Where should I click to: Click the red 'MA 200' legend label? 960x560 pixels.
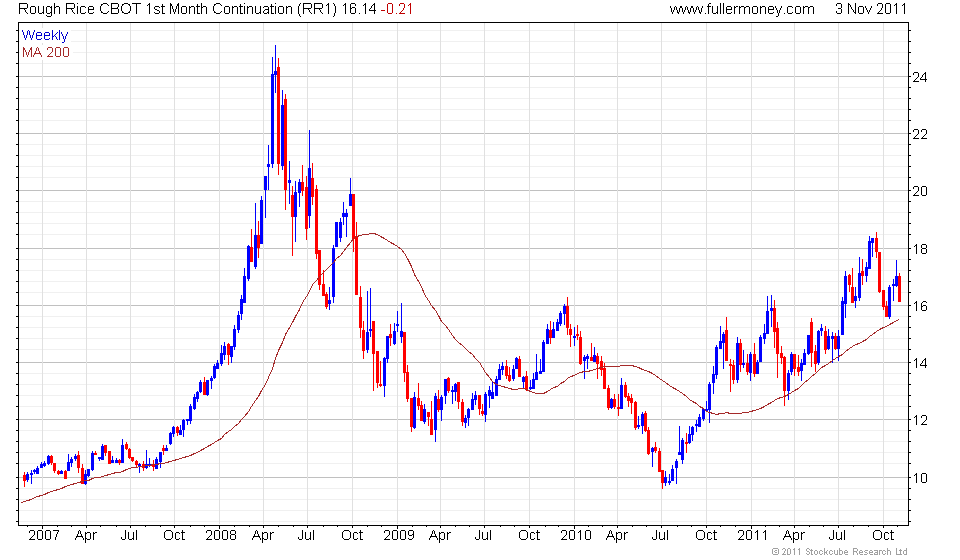coord(46,53)
